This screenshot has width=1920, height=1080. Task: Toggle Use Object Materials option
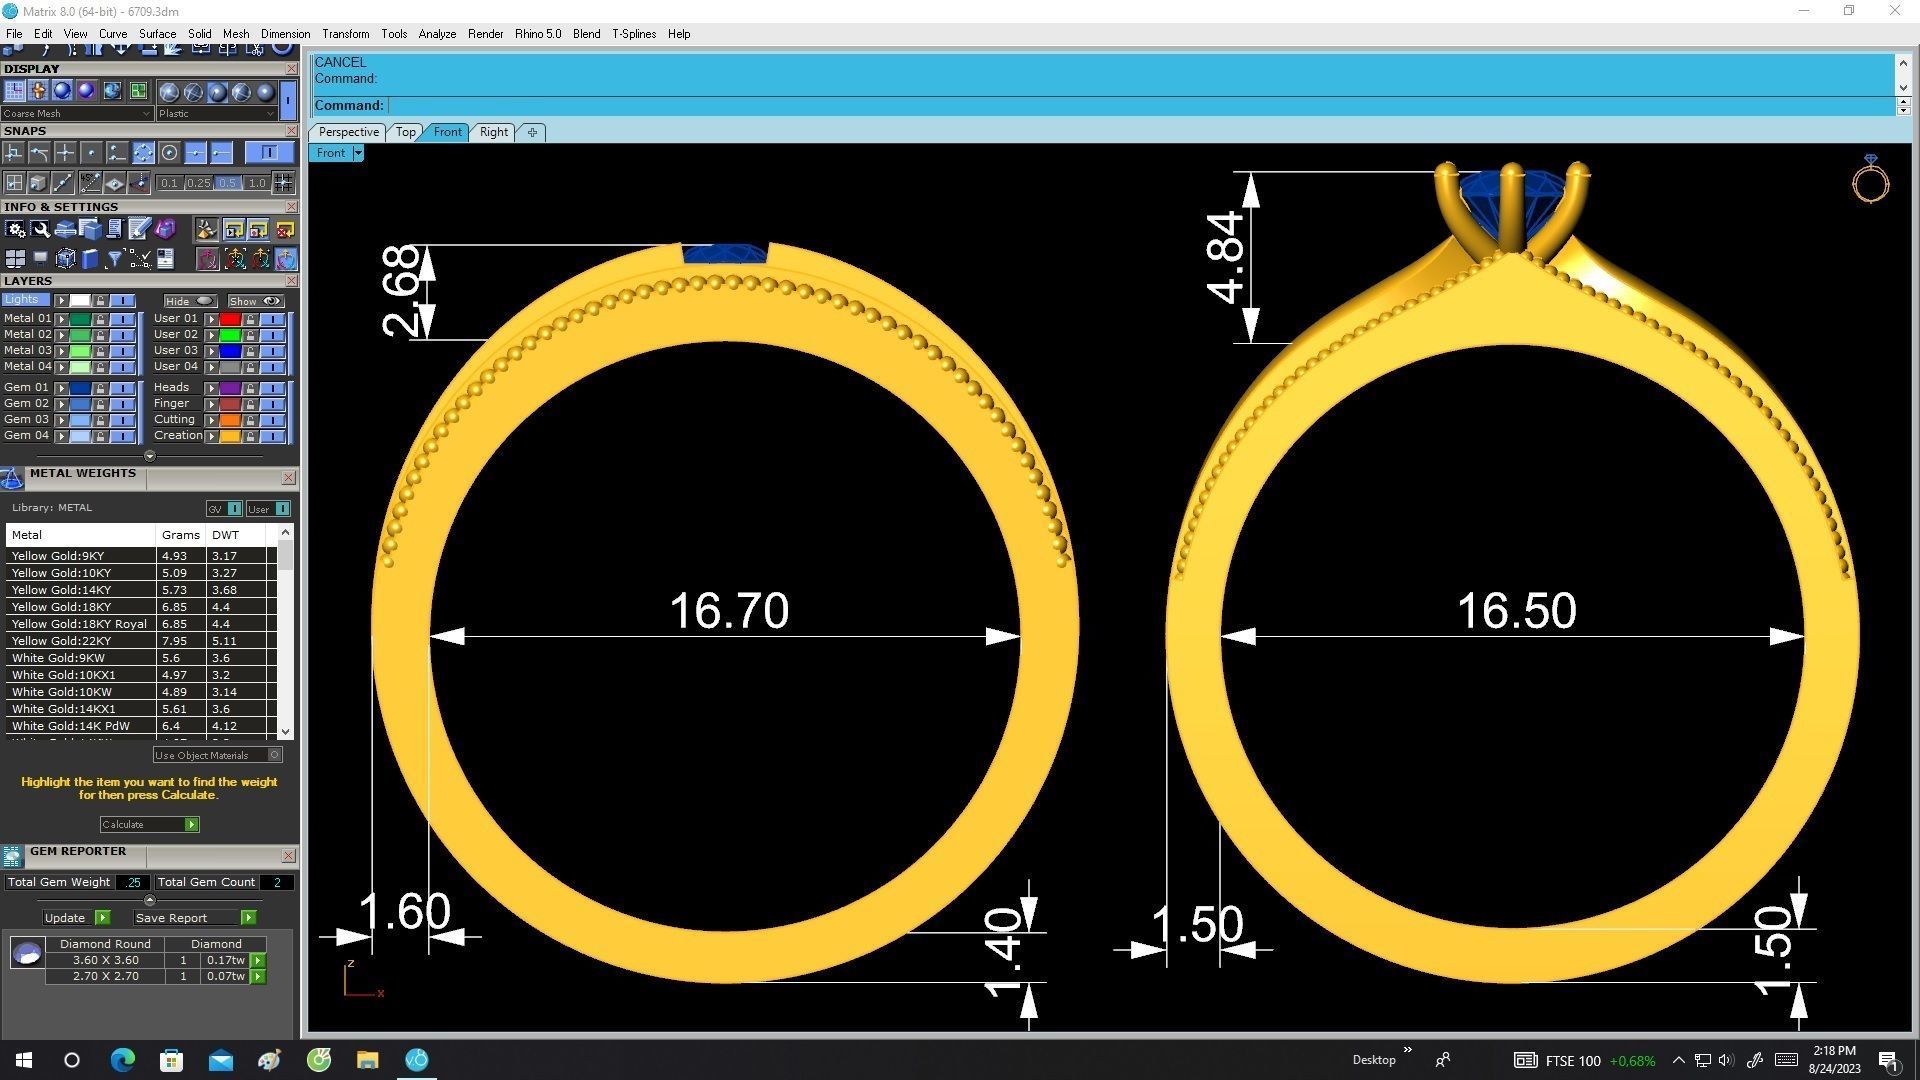tap(218, 755)
